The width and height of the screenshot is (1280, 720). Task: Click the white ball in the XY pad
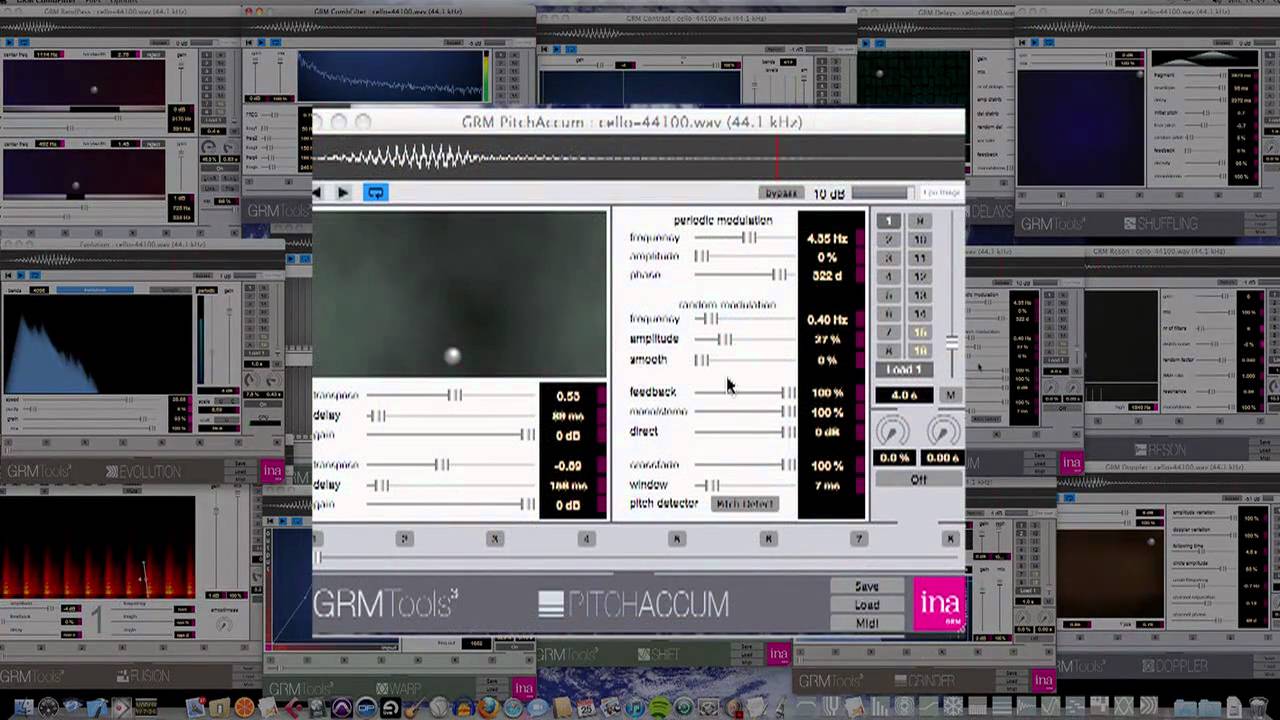[453, 355]
